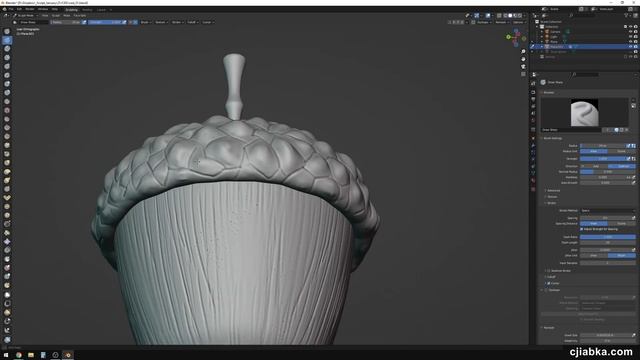
Task: Adjust the Dash Ratio slider
Action: click(x=608, y=237)
